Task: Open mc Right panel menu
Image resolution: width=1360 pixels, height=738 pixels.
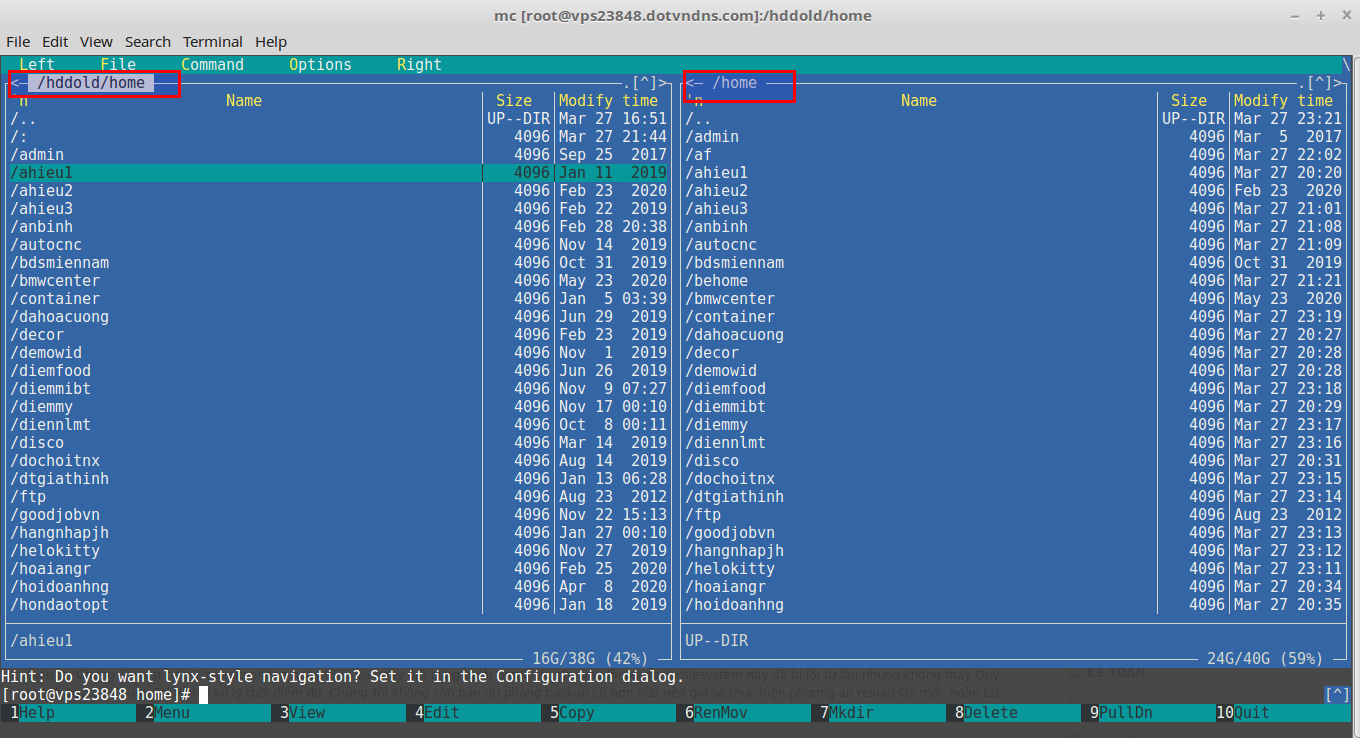Action: pyautogui.click(x=419, y=64)
